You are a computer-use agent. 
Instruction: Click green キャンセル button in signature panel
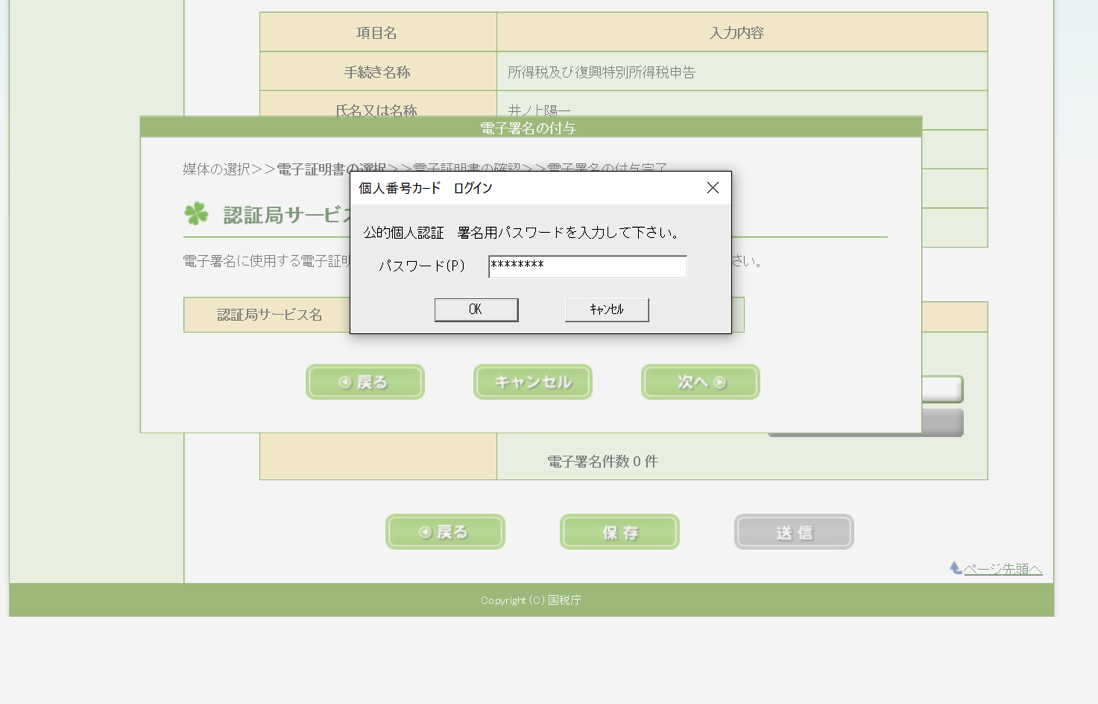(x=532, y=382)
